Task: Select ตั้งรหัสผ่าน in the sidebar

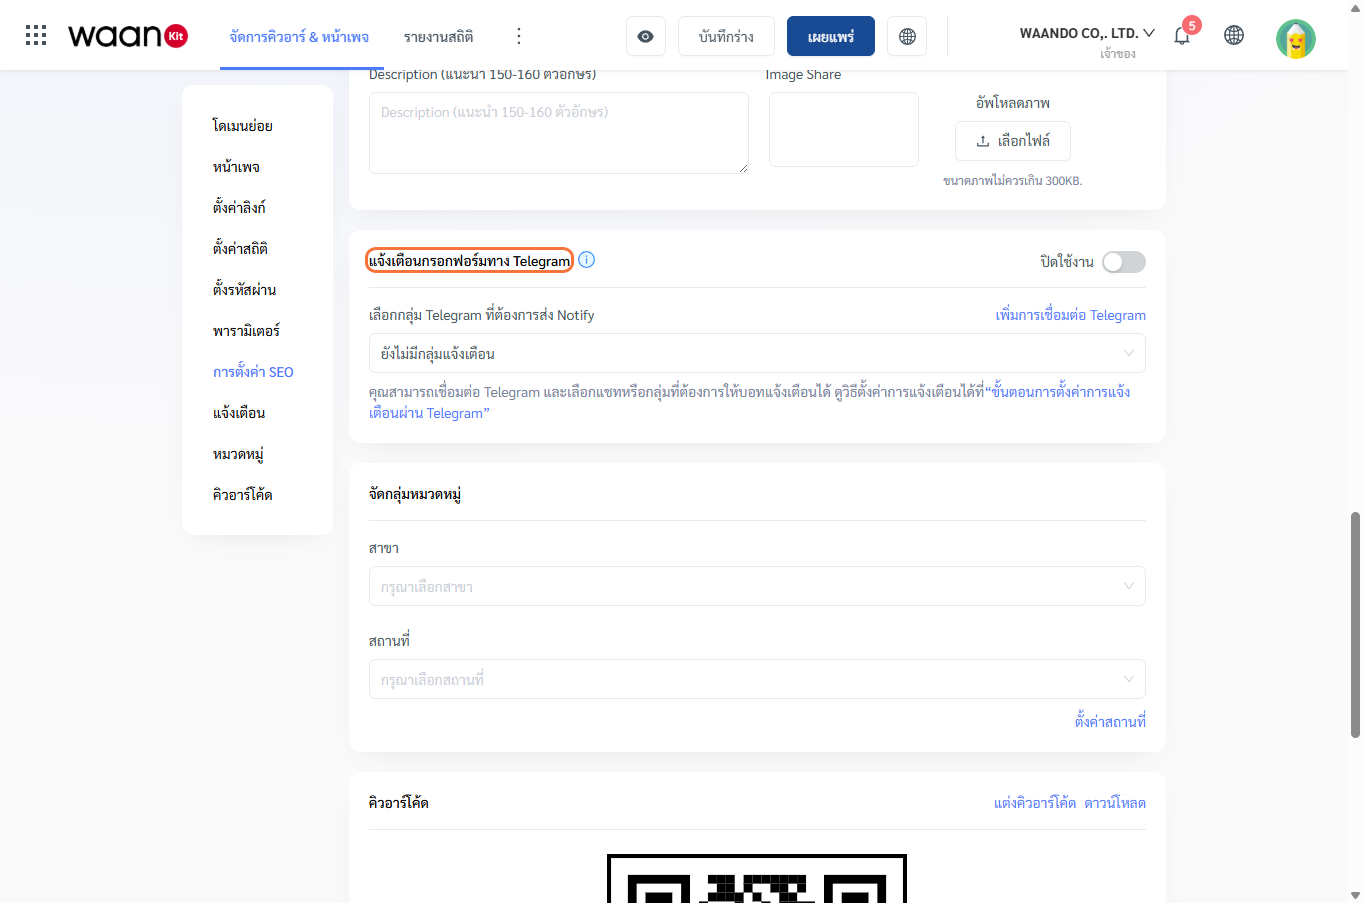Action: [244, 290]
